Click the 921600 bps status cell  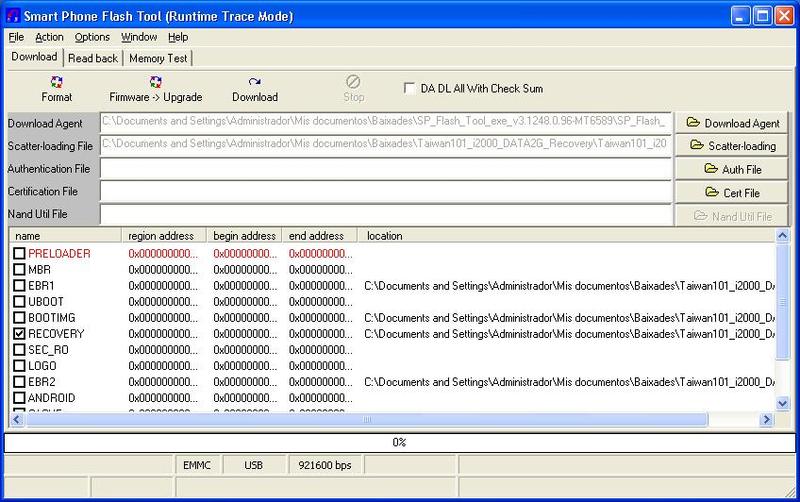click(x=324, y=465)
